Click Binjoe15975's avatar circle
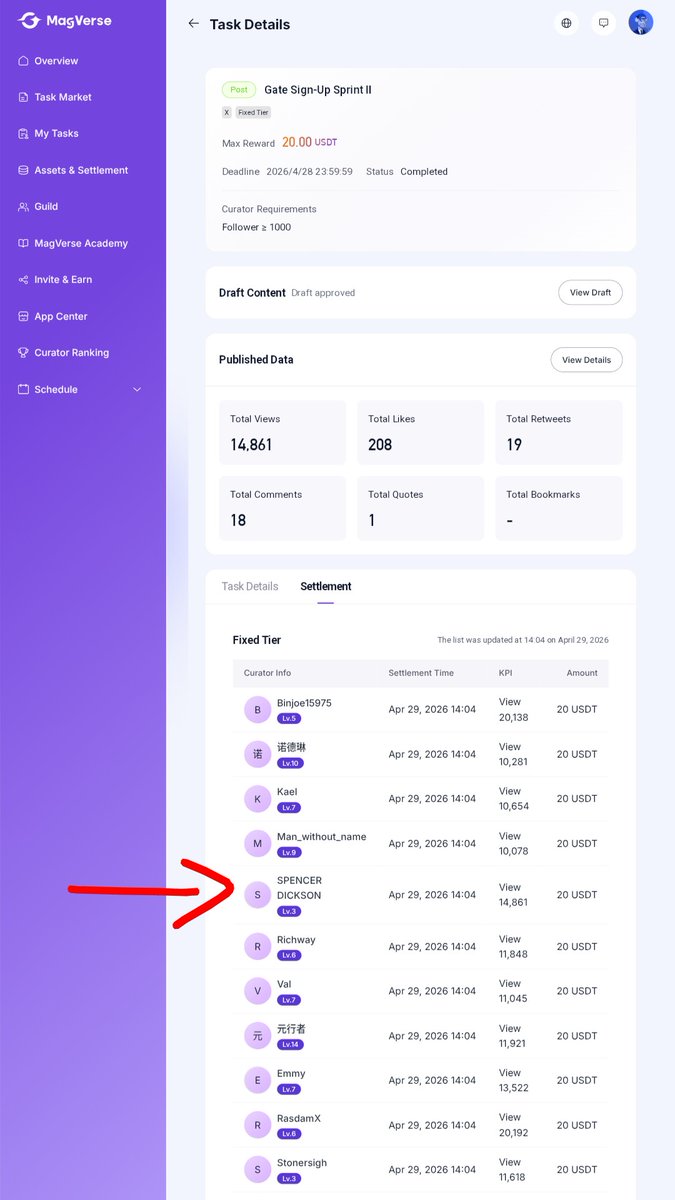This screenshot has width=675, height=1200. pyautogui.click(x=258, y=710)
